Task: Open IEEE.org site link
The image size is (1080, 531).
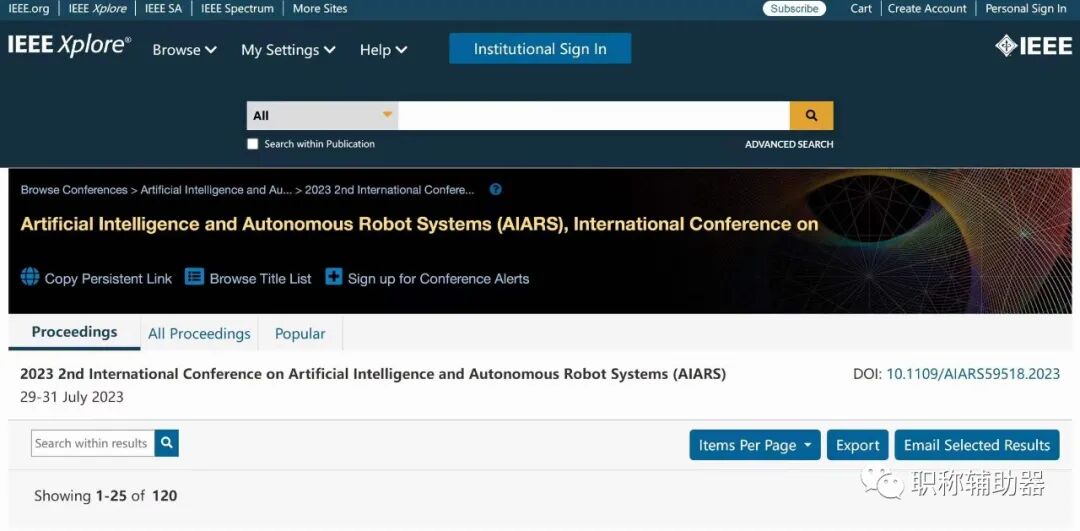Action: (28, 8)
